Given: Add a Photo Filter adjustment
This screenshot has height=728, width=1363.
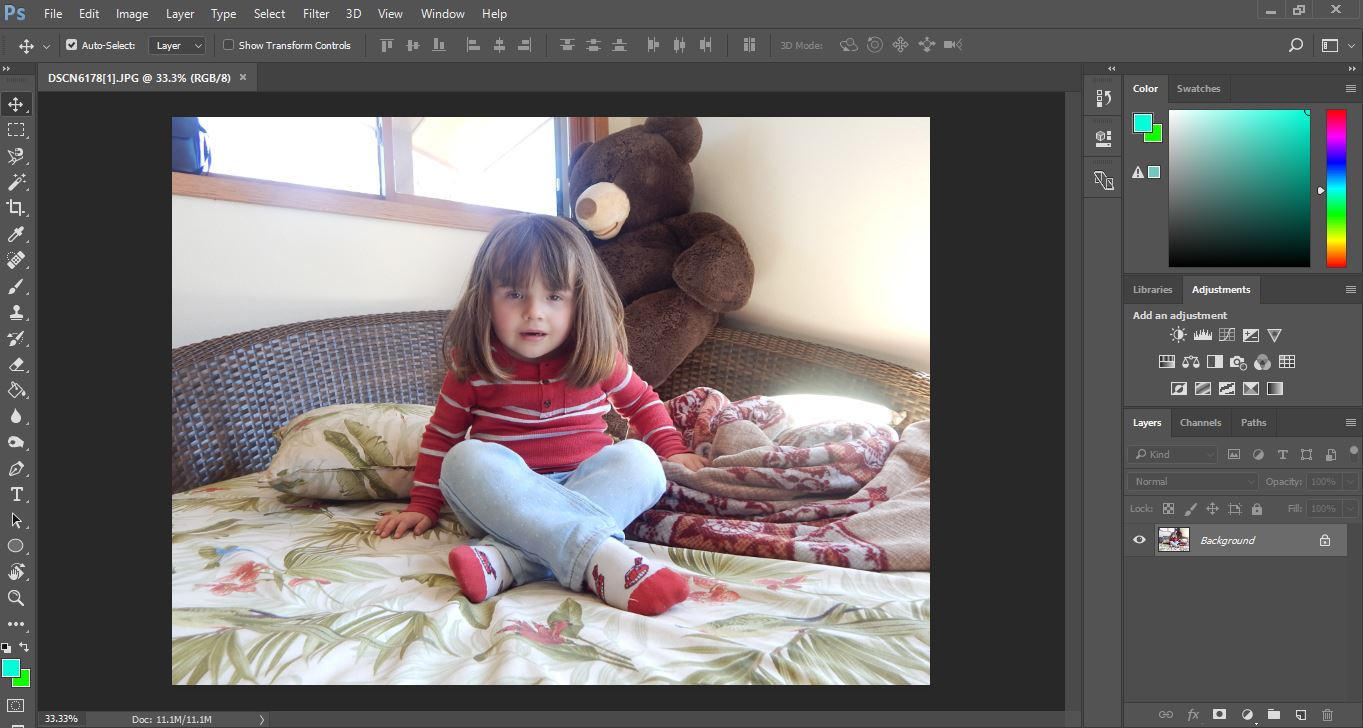Looking at the screenshot, I should pyautogui.click(x=1238, y=362).
